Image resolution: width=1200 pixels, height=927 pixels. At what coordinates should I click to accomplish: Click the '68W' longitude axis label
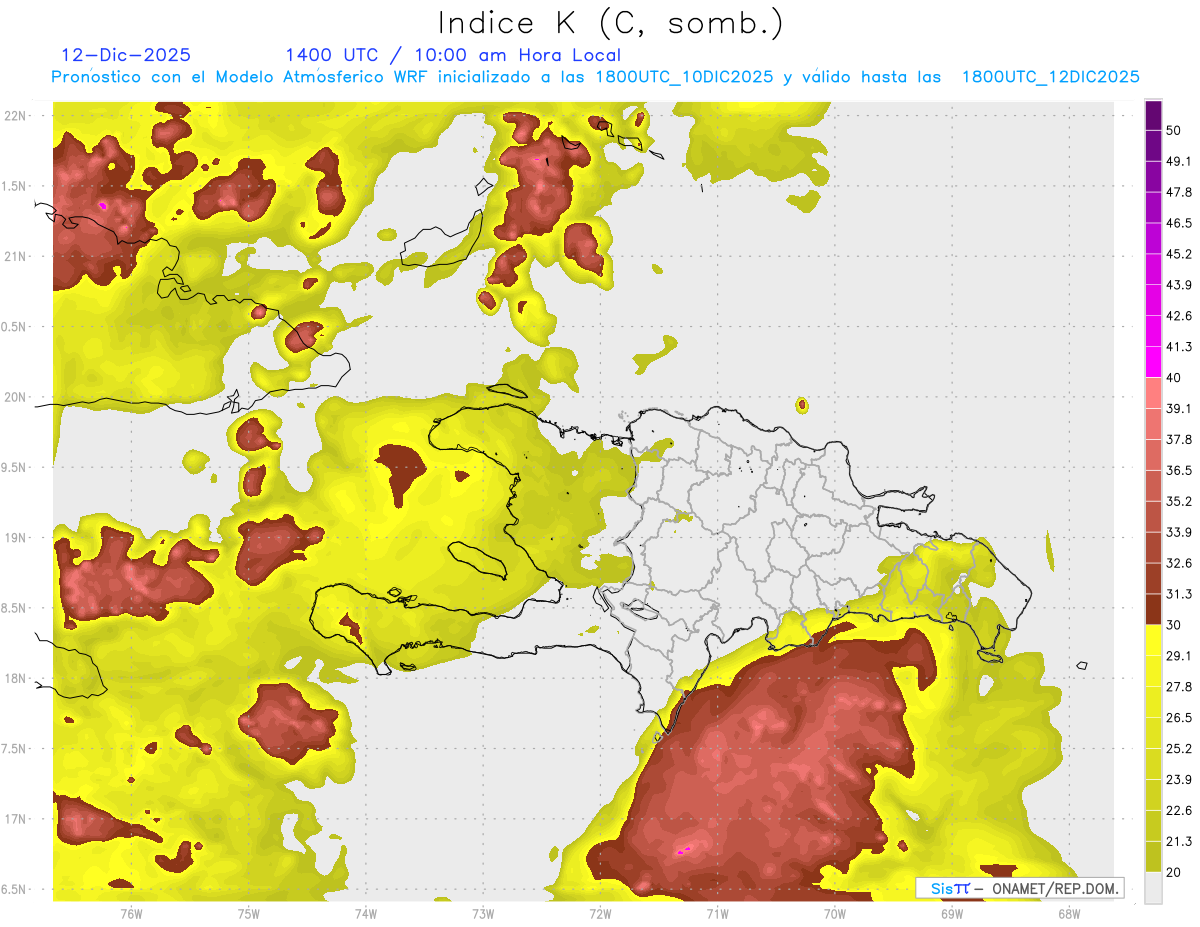1069,914
